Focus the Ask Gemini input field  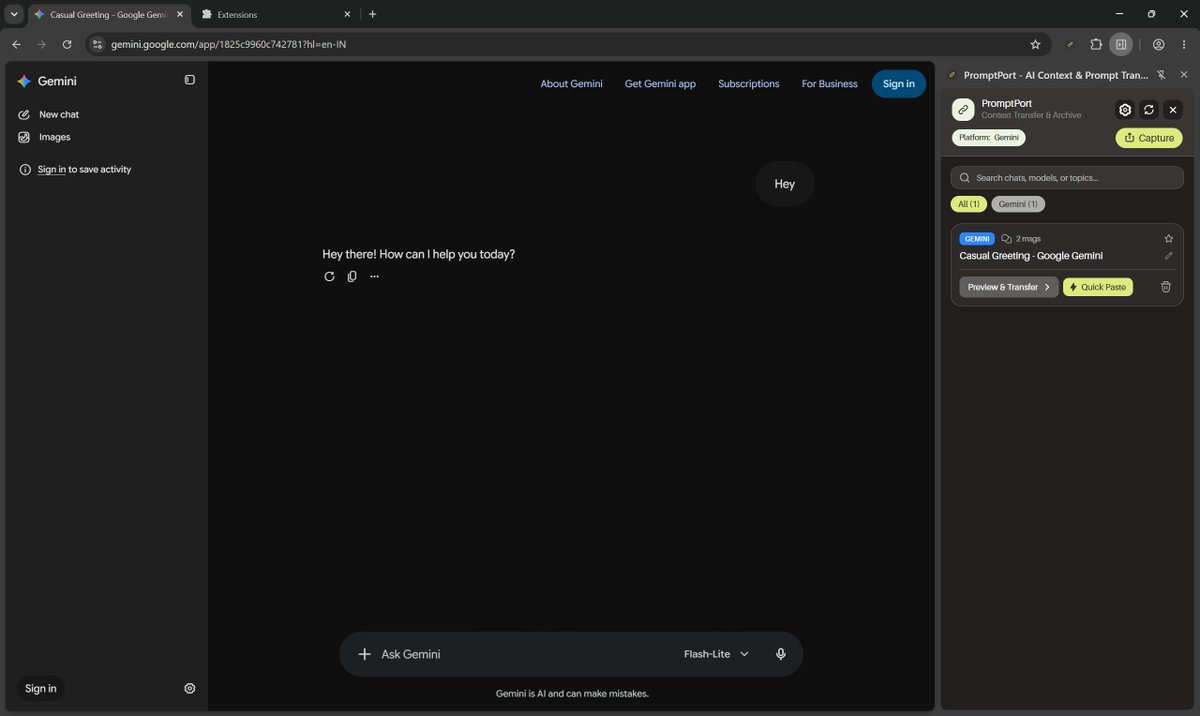pos(520,654)
